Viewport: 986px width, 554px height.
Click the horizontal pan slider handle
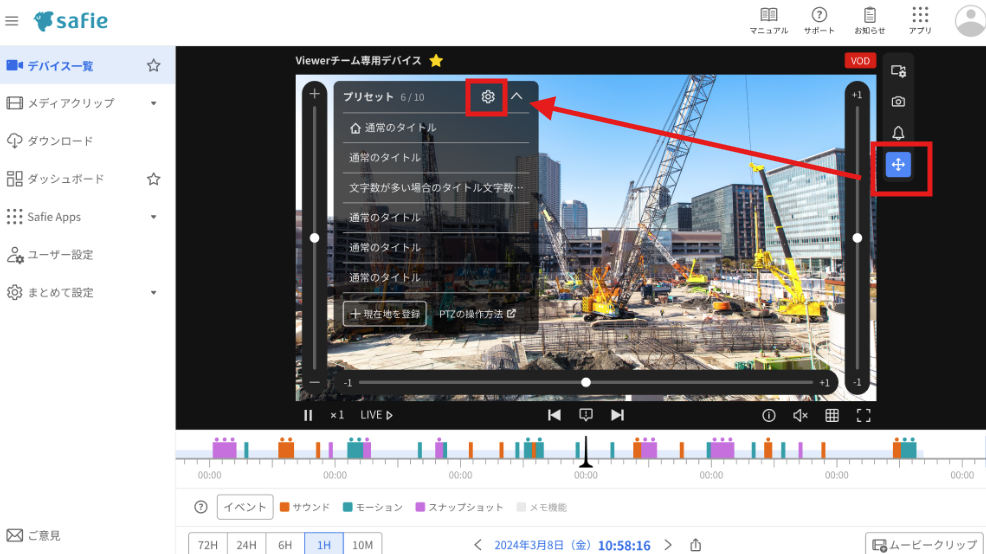[x=586, y=382]
